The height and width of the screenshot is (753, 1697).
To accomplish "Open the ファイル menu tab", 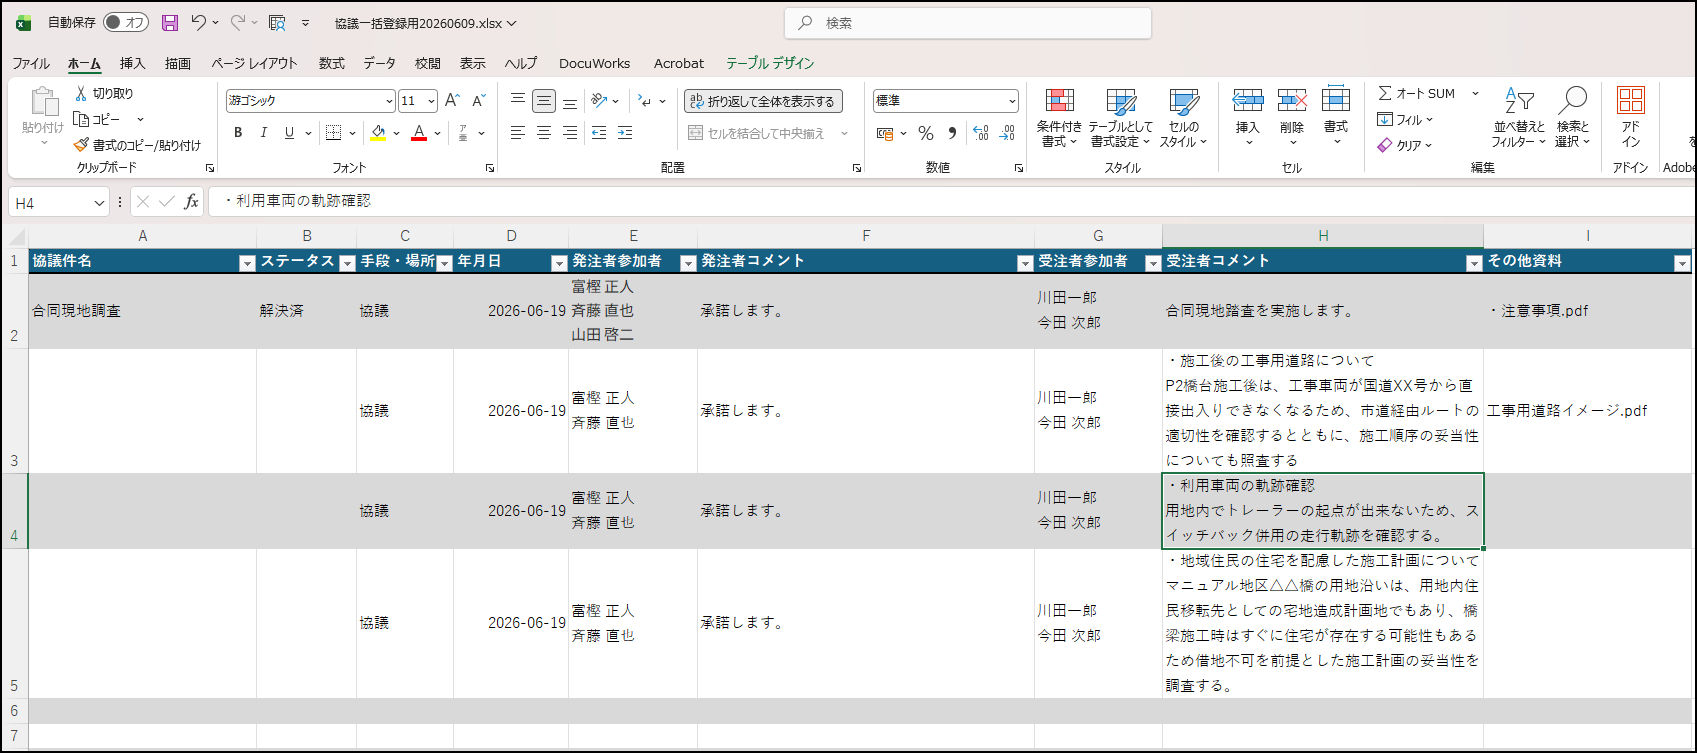I will (31, 63).
